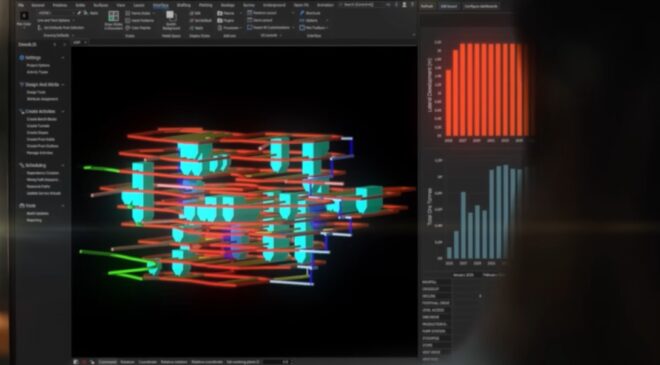Switch to the Drafting ribbon tab
The height and width of the screenshot is (365, 660).
pyautogui.click(x=184, y=5)
